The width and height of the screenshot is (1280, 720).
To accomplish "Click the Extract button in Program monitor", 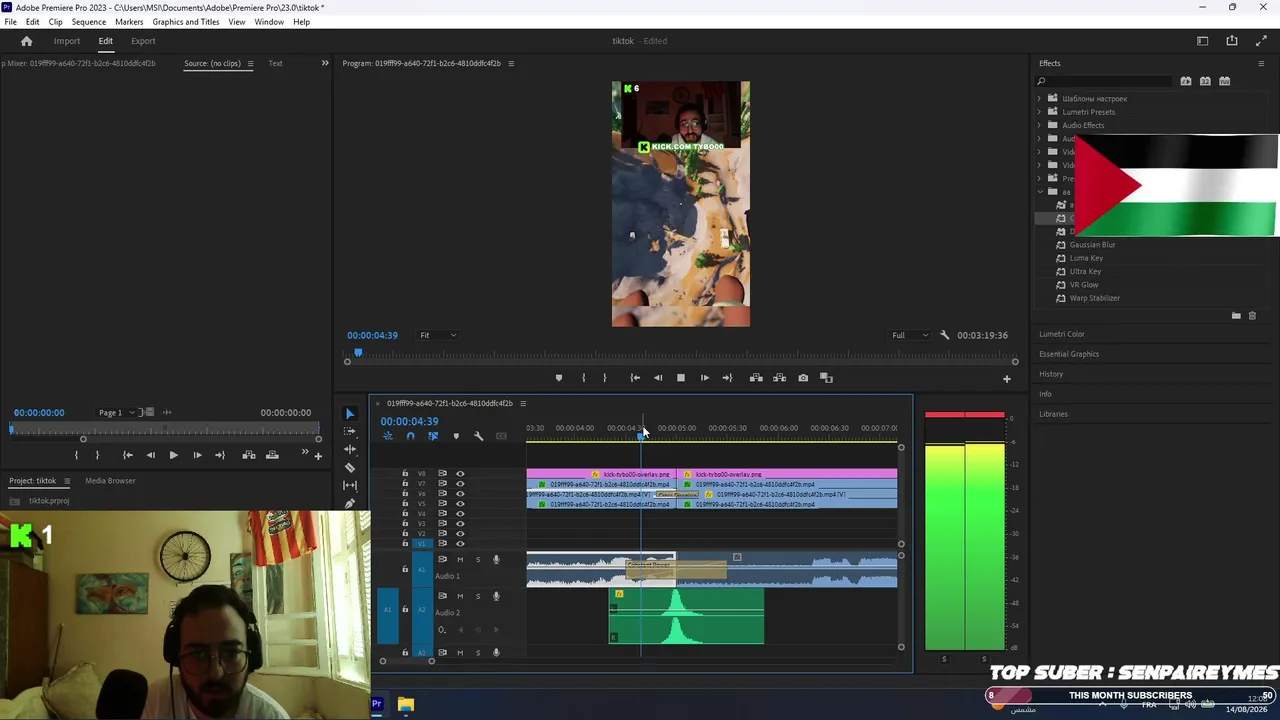I will (x=780, y=378).
